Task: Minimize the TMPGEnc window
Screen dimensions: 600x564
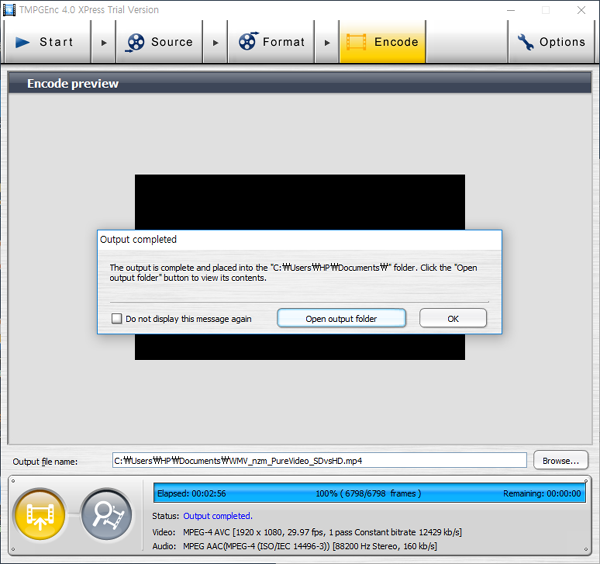Action: pyautogui.click(x=511, y=10)
